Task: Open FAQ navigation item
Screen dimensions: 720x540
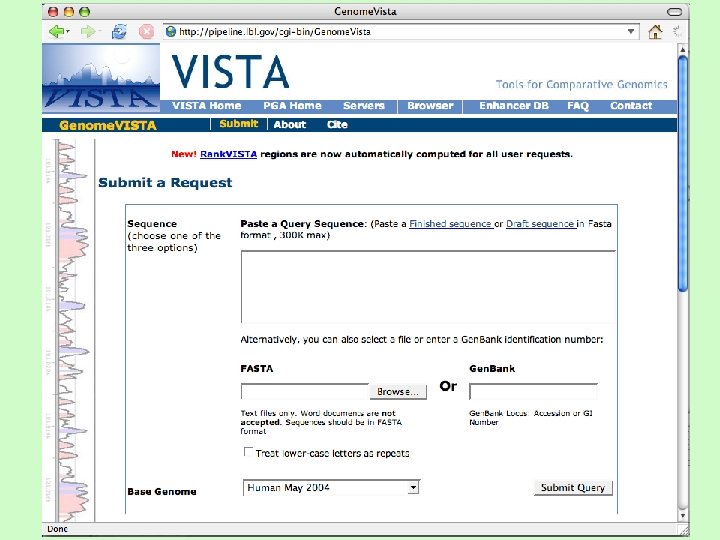Action: pos(578,106)
